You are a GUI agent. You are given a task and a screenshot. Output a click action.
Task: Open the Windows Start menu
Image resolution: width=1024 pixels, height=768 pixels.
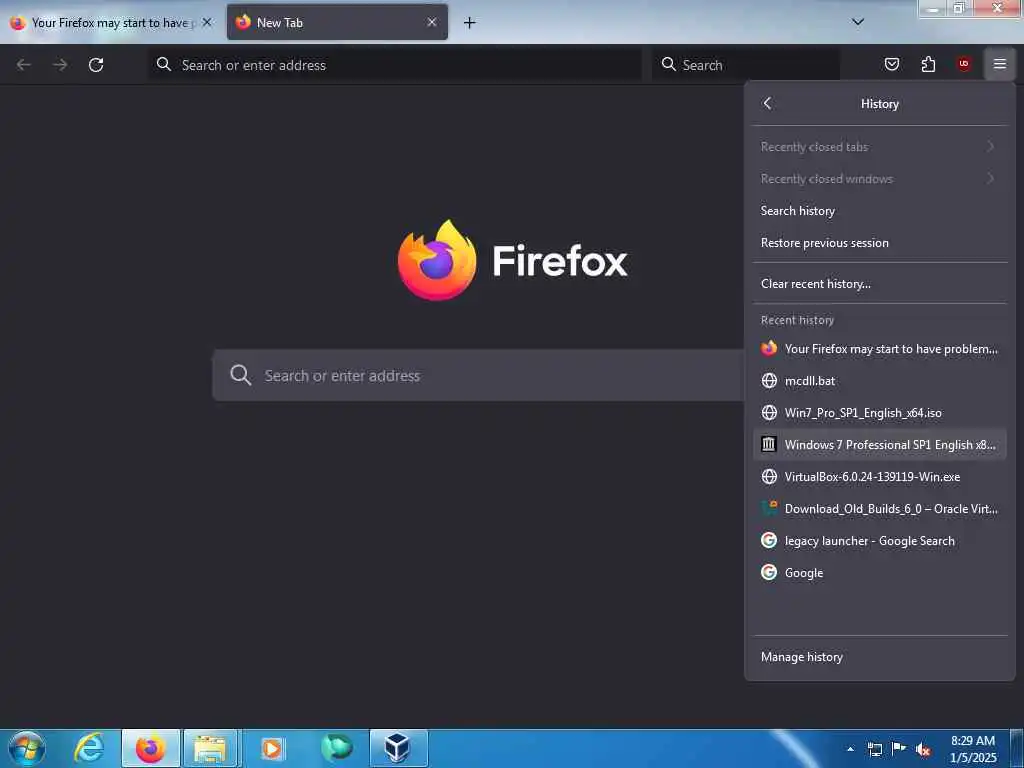[x=27, y=748]
